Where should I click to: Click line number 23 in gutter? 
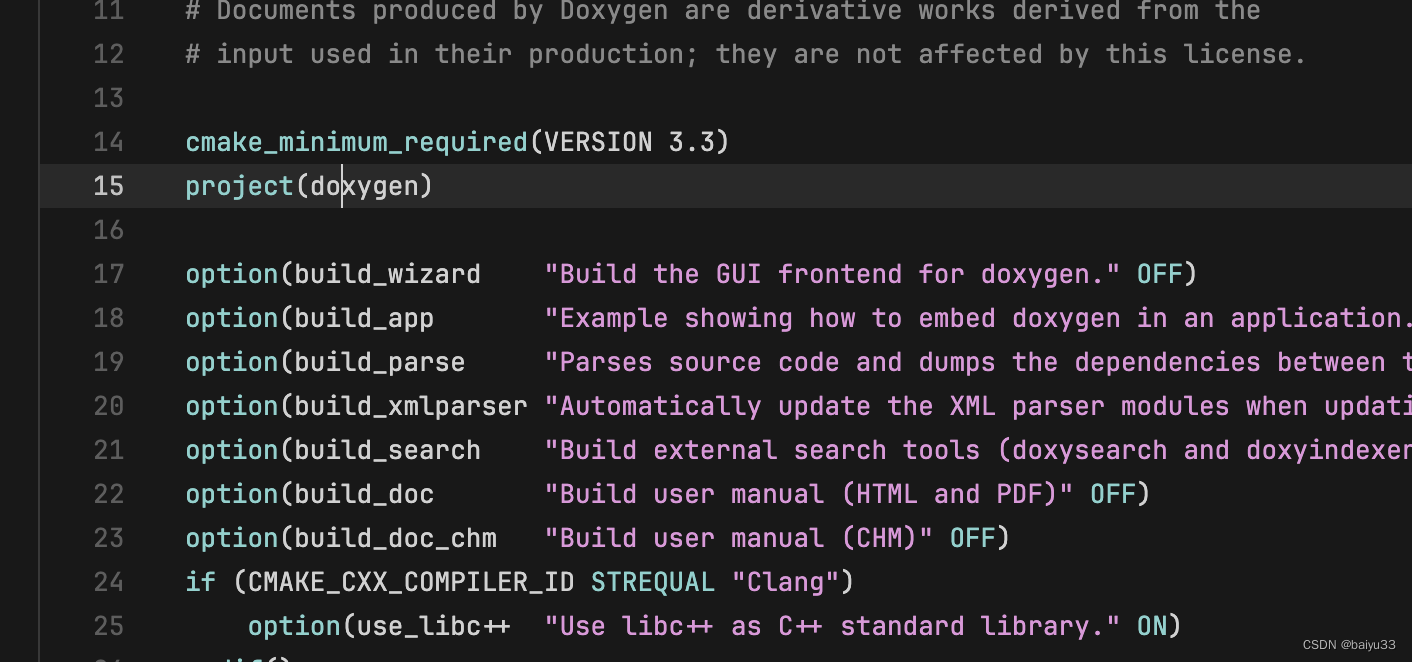click(x=108, y=538)
